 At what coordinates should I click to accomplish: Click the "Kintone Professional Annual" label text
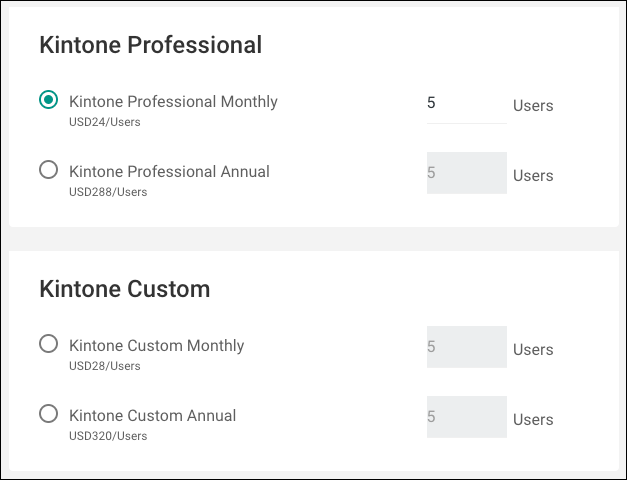click(x=169, y=171)
